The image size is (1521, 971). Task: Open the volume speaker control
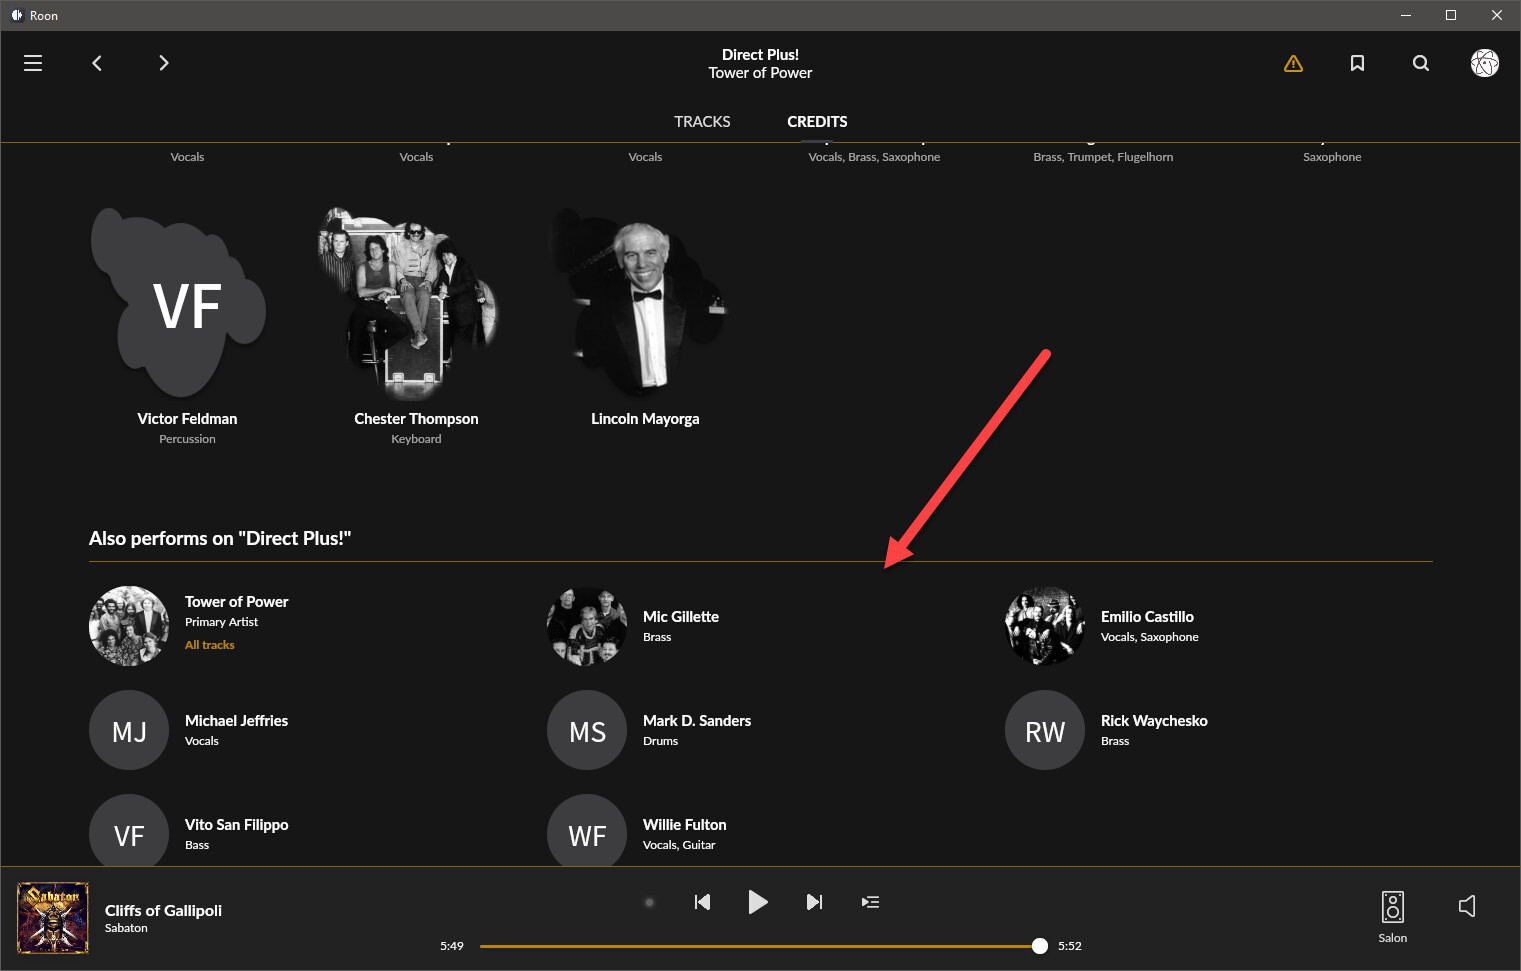(1467, 906)
